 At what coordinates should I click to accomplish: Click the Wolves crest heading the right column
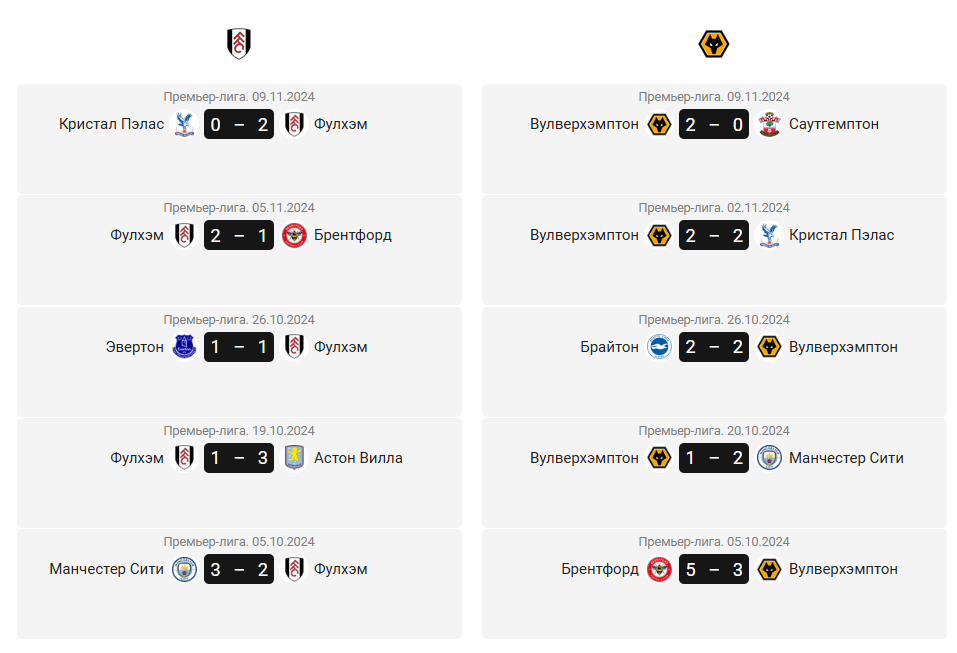[713, 44]
